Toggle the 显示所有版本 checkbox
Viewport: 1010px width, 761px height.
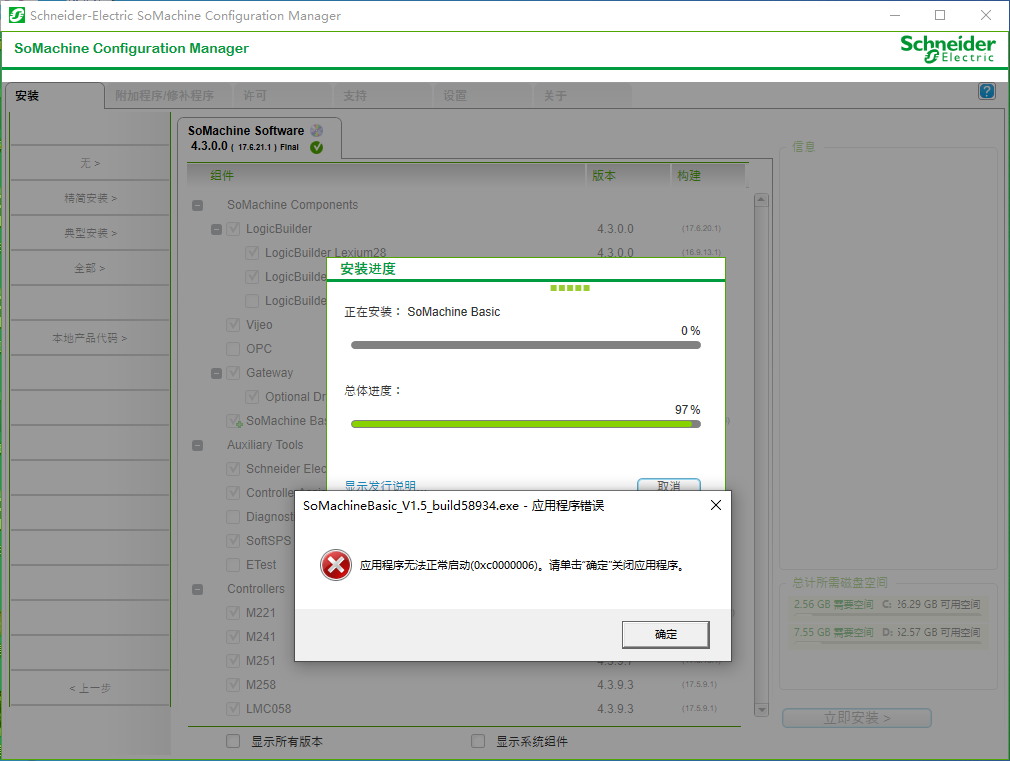233,742
